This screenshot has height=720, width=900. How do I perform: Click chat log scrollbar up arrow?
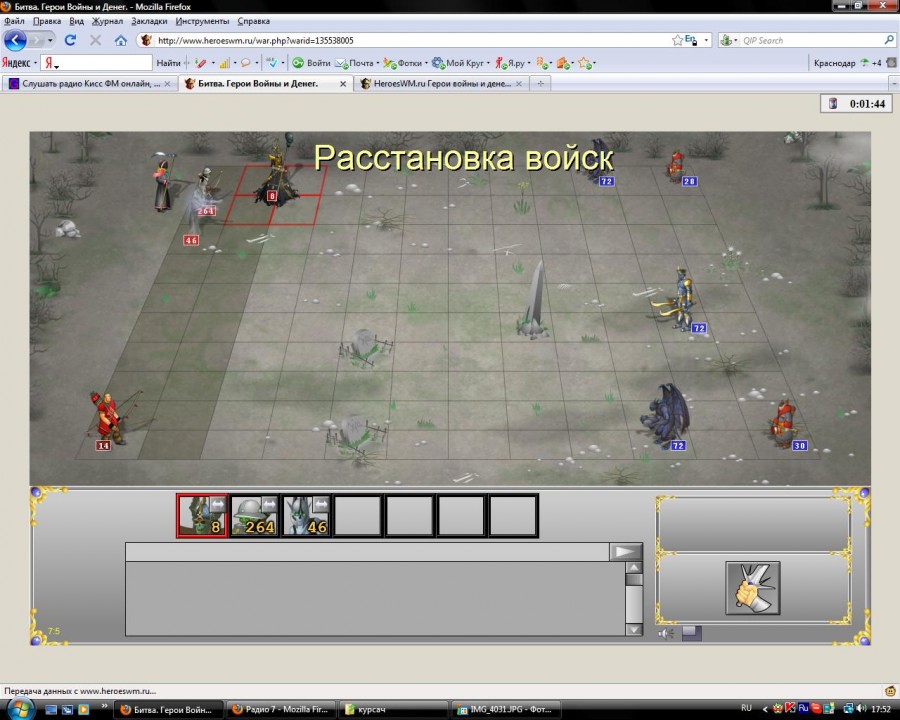coord(634,568)
